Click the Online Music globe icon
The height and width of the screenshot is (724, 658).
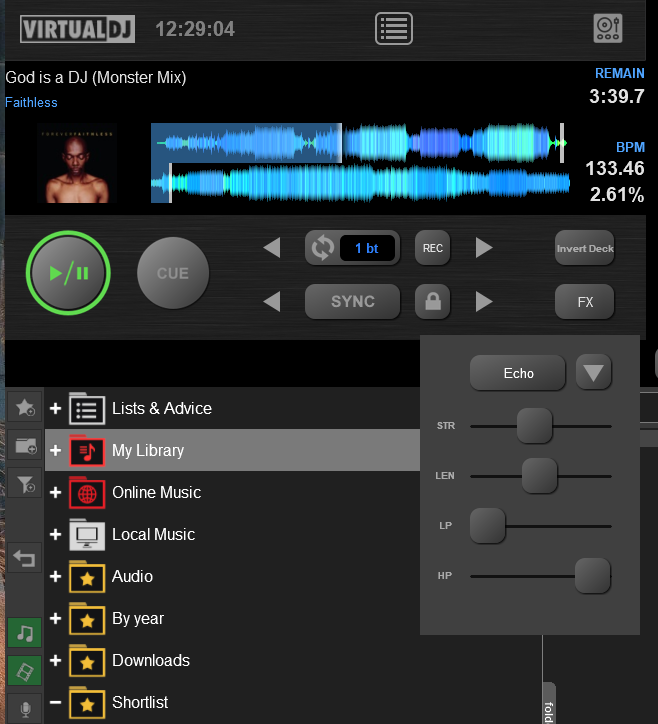pyautogui.click(x=87, y=493)
